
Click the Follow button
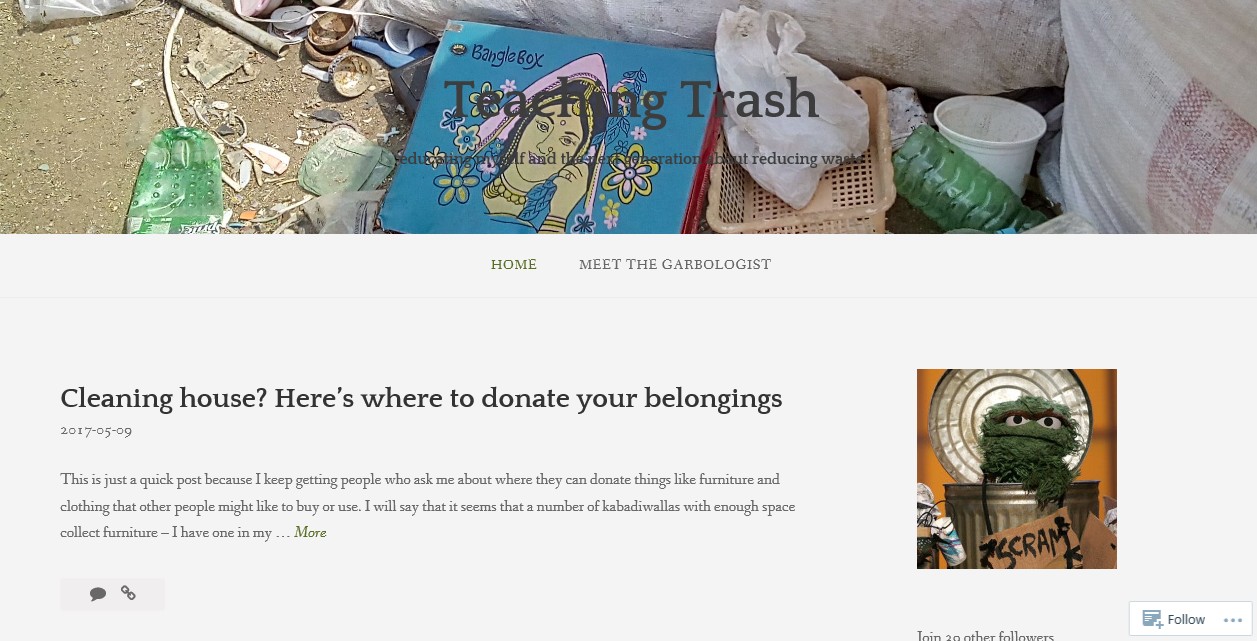click(x=1174, y=619)
